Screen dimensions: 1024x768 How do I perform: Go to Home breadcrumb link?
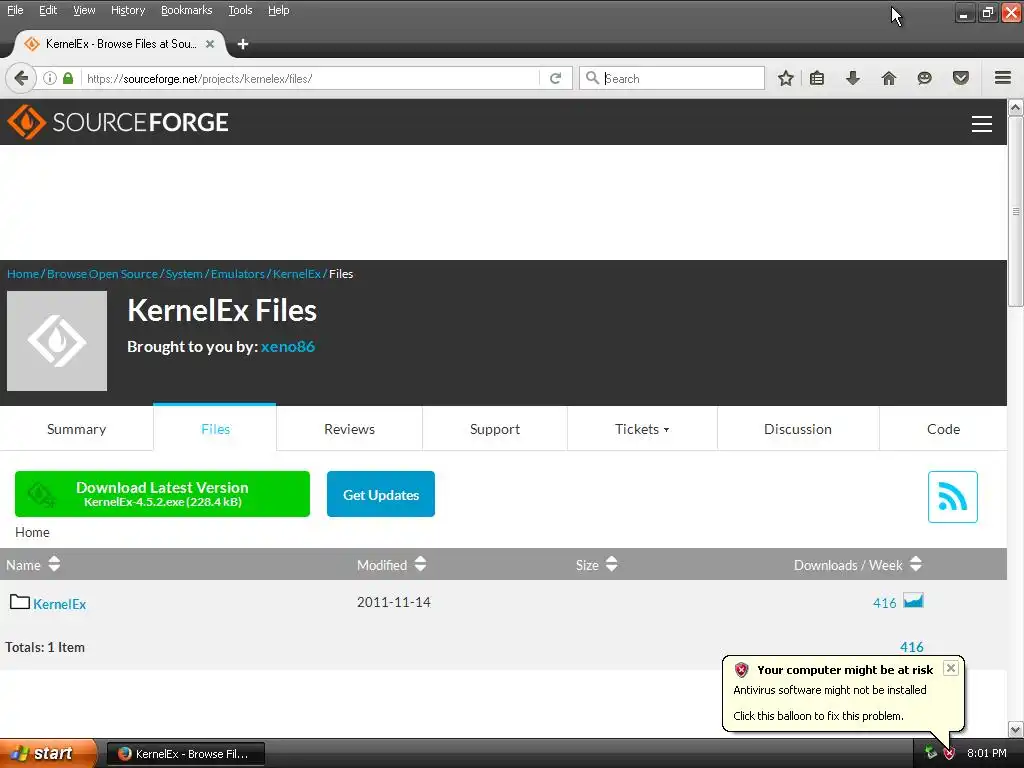(x=23, y=274)
